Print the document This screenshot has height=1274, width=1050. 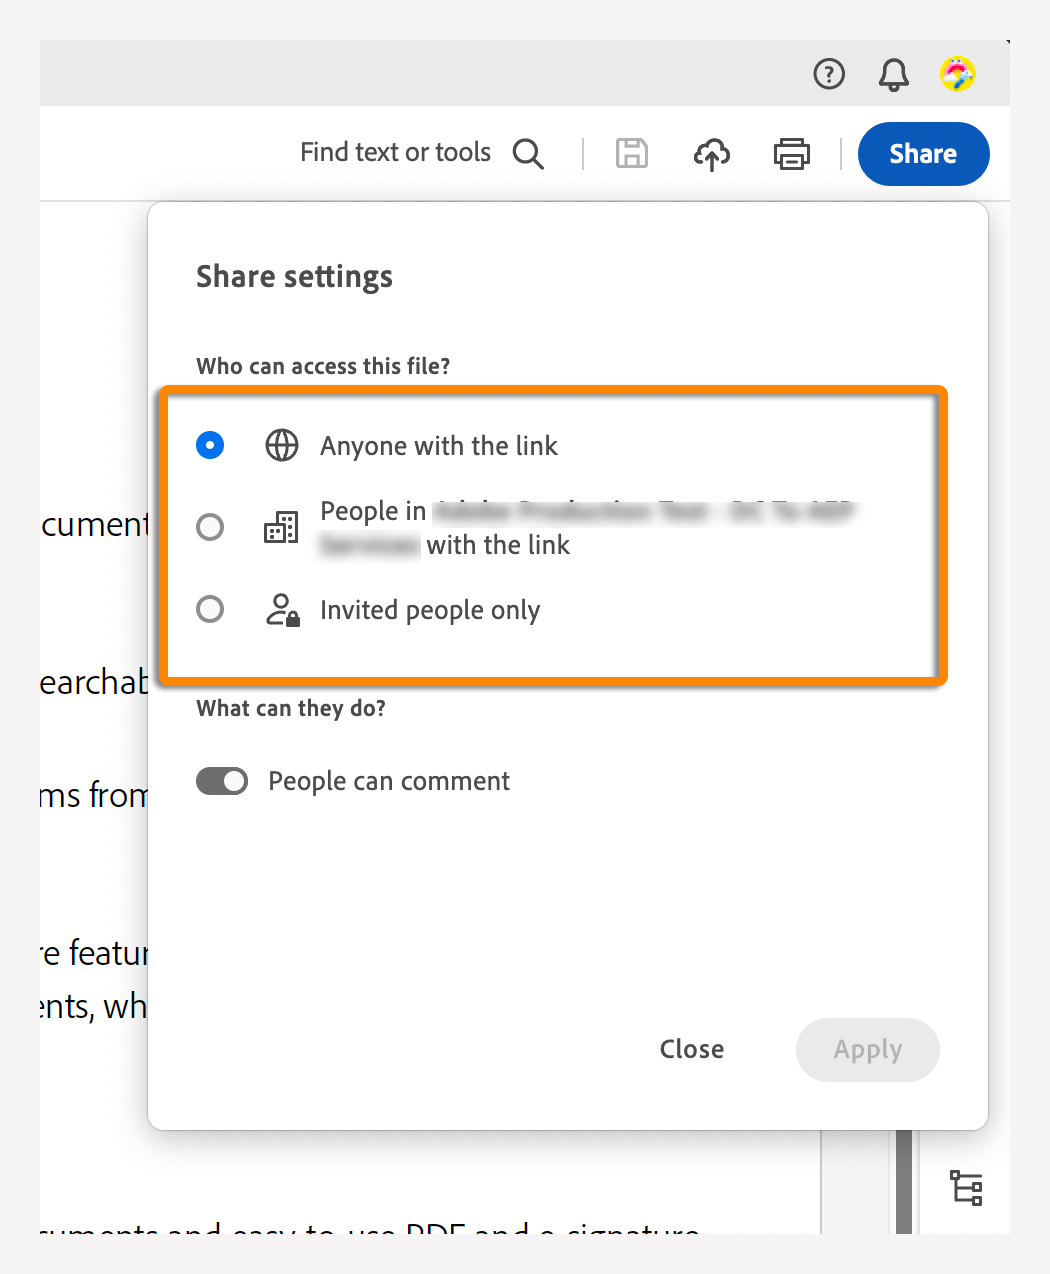[791, 154]
